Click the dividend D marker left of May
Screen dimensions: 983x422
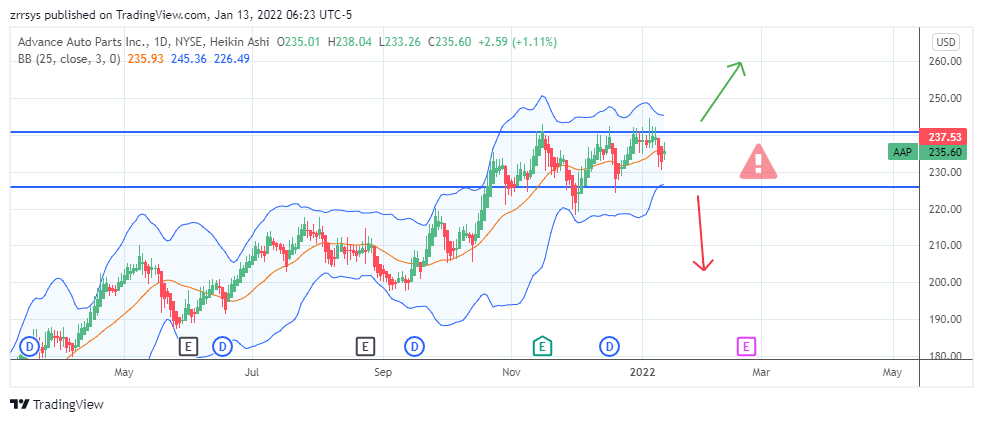pos(29,346)
